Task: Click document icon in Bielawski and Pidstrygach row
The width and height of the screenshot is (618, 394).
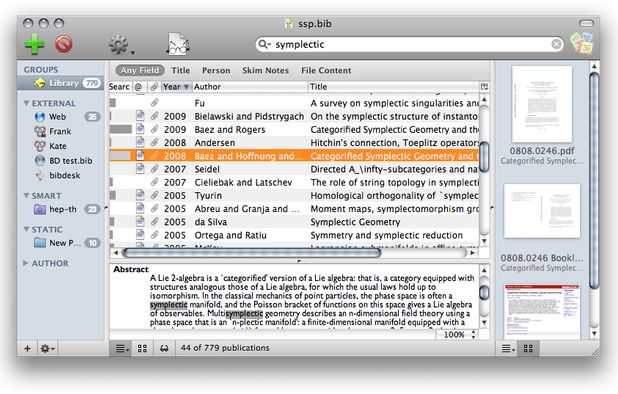Action: point(140,116)
